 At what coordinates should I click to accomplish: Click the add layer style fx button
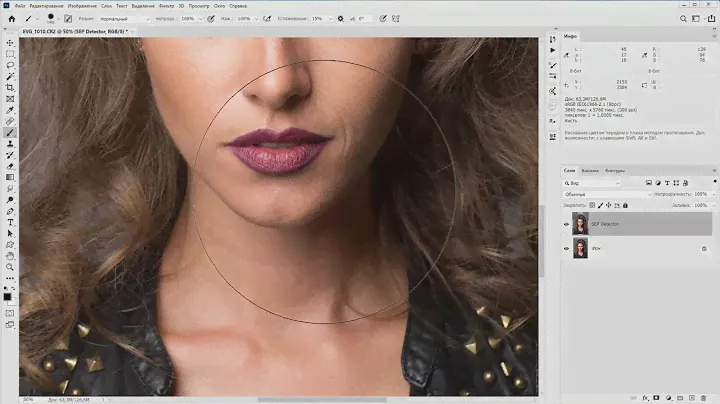click(x=647, y=397)
